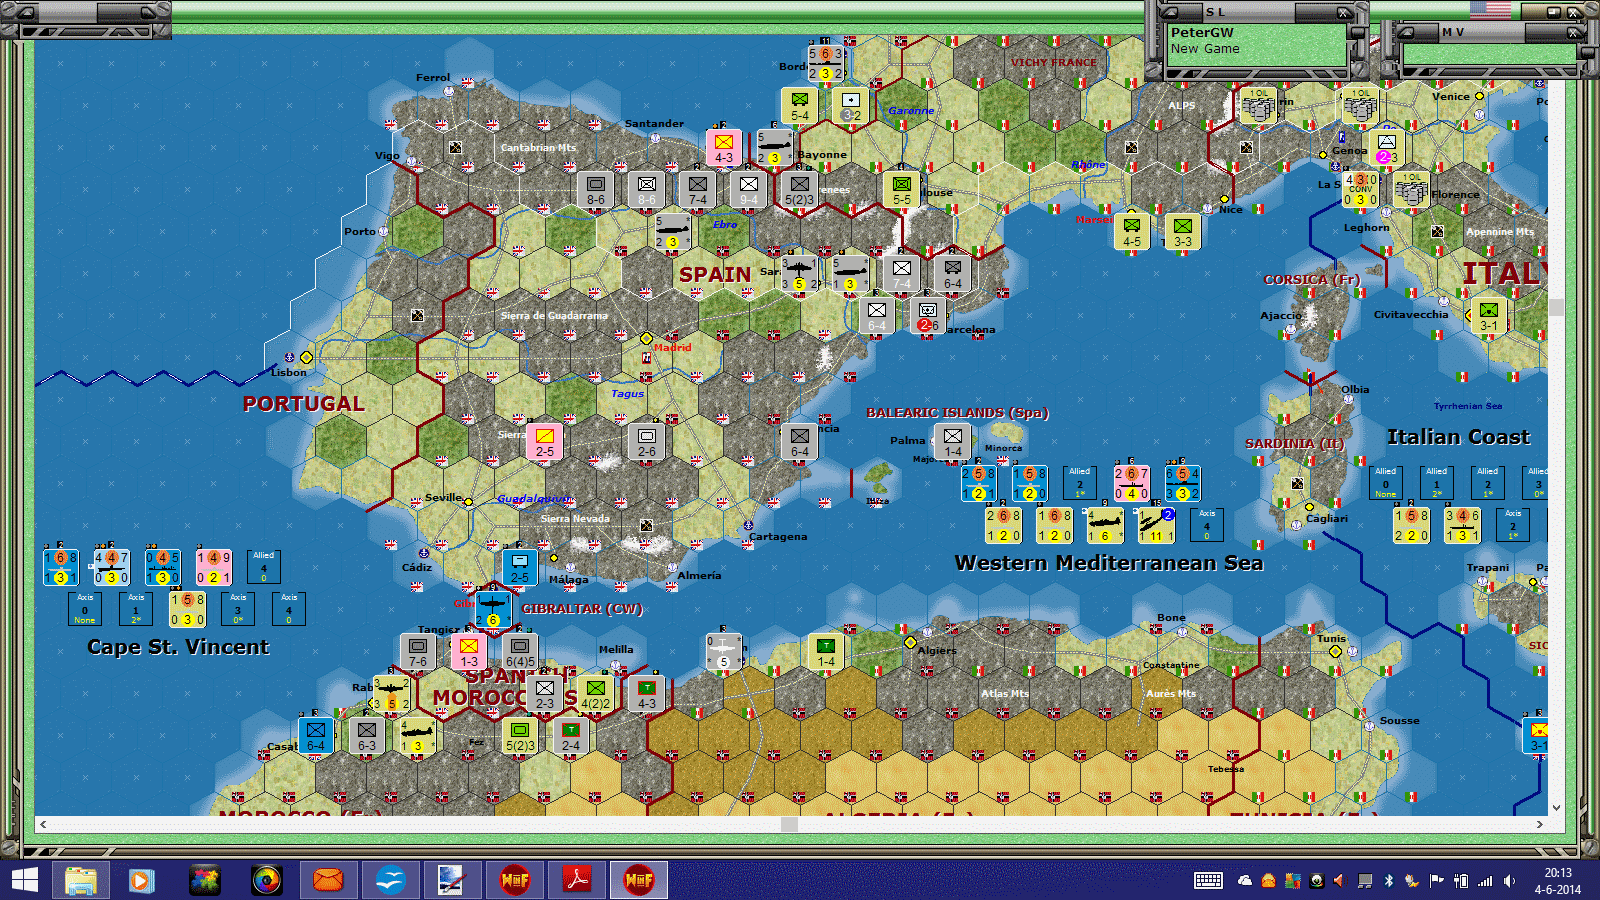The height and width of the screenshot is (900, 1600).
Task: Select the white aircraft counter east of Melilla
Action: [x=724, y=652]
